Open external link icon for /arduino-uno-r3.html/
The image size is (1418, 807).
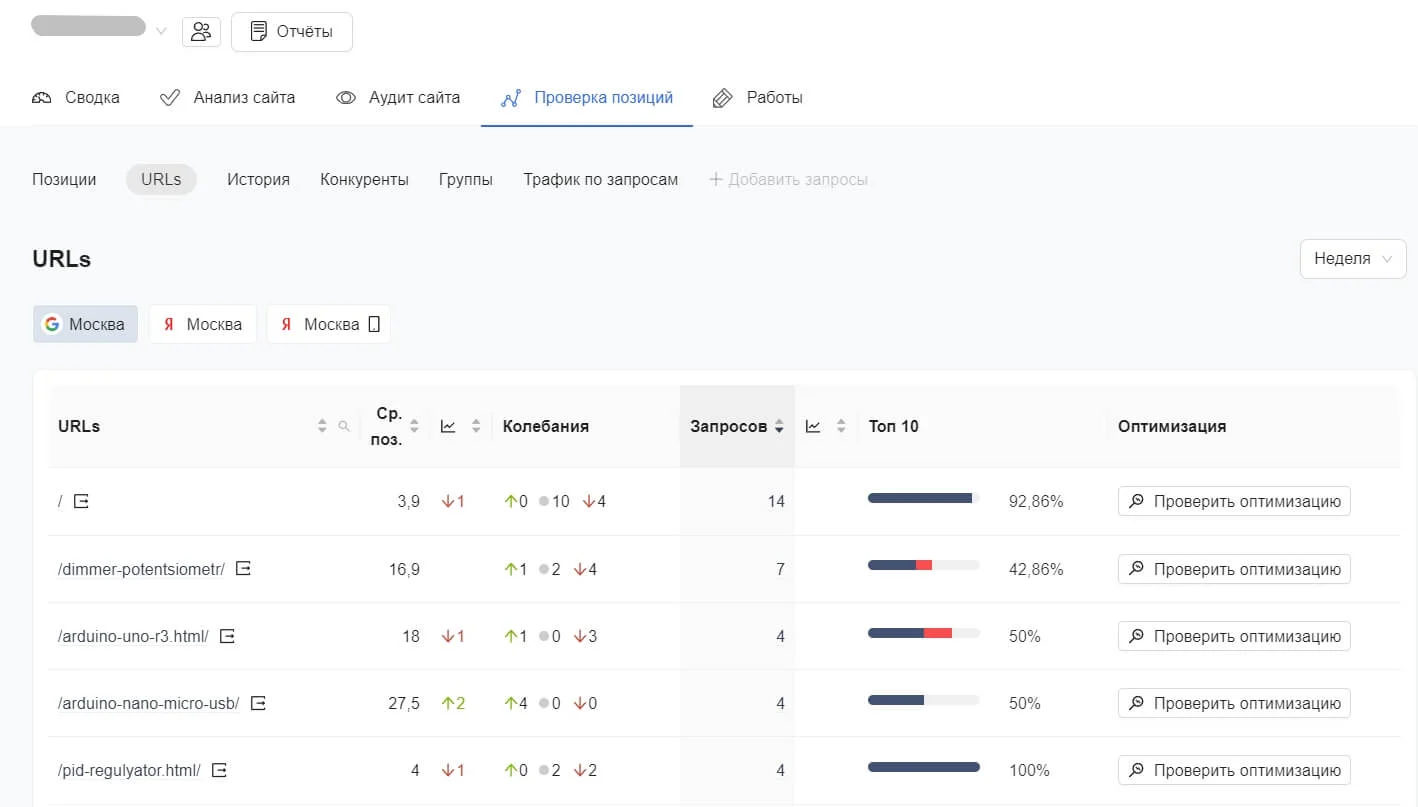[227, 636]
